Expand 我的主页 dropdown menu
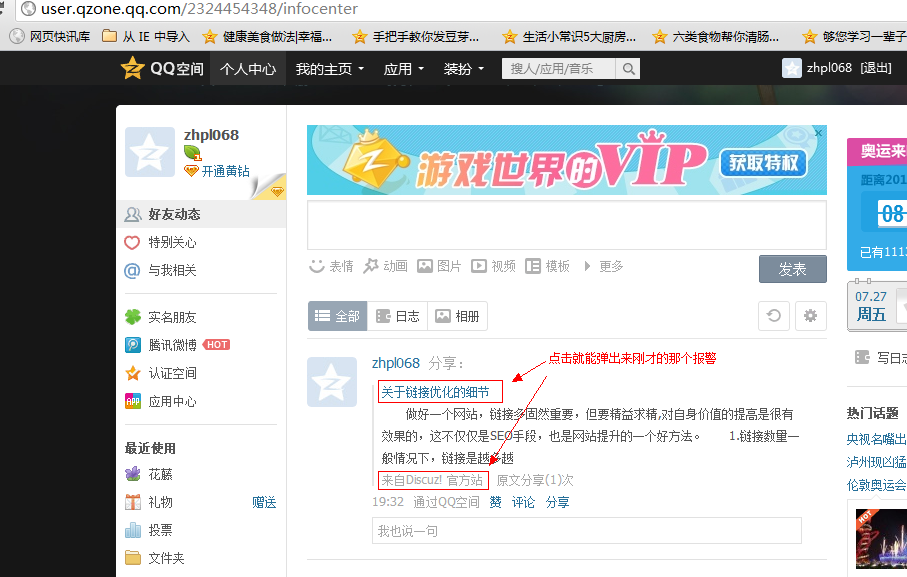This screenshot has height=577, width=907. pos(330,69)
